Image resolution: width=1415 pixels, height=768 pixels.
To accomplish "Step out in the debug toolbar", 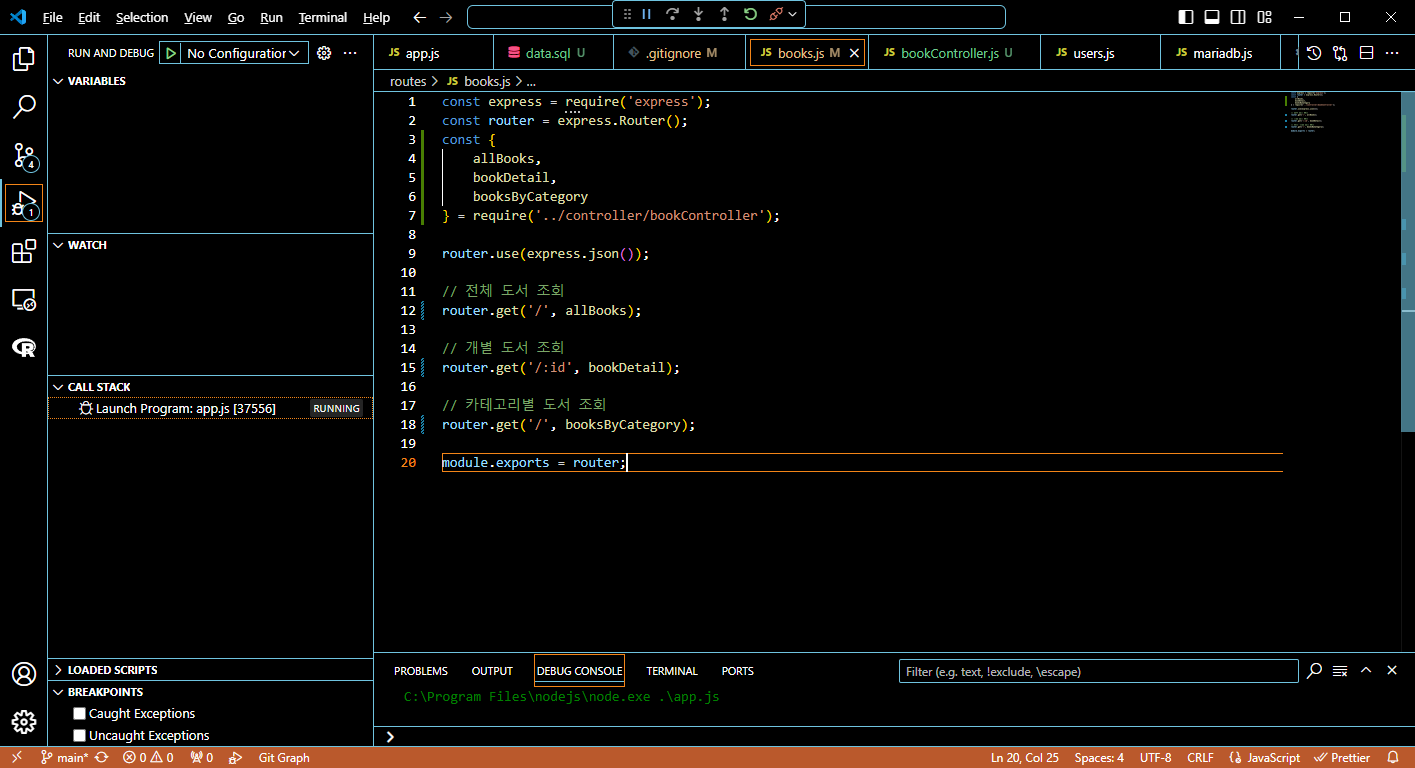I will (724, 14).
